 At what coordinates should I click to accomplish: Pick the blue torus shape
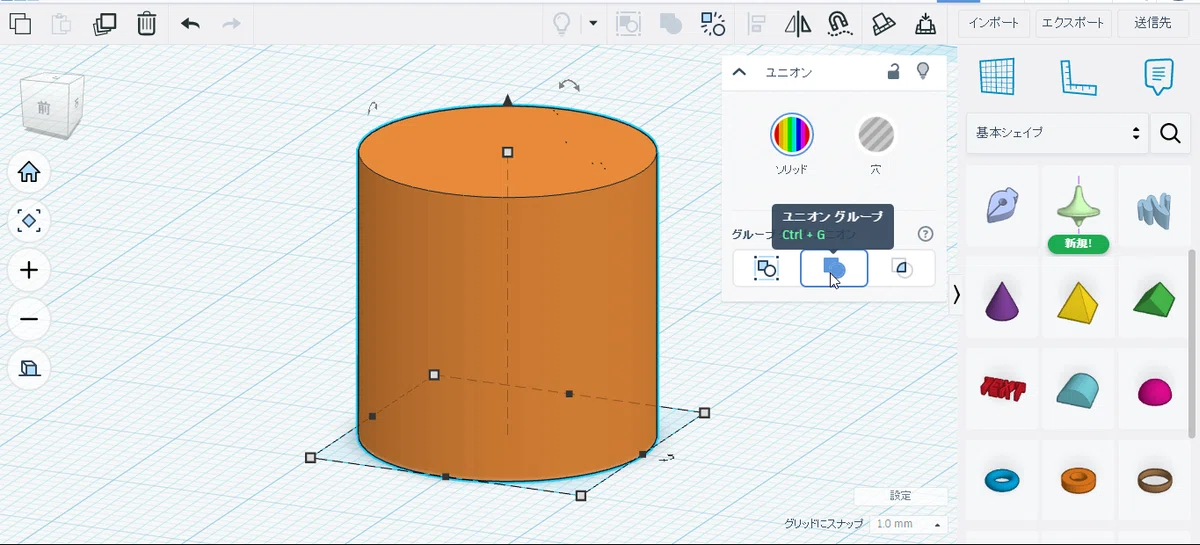click(x=1002, y=480)
